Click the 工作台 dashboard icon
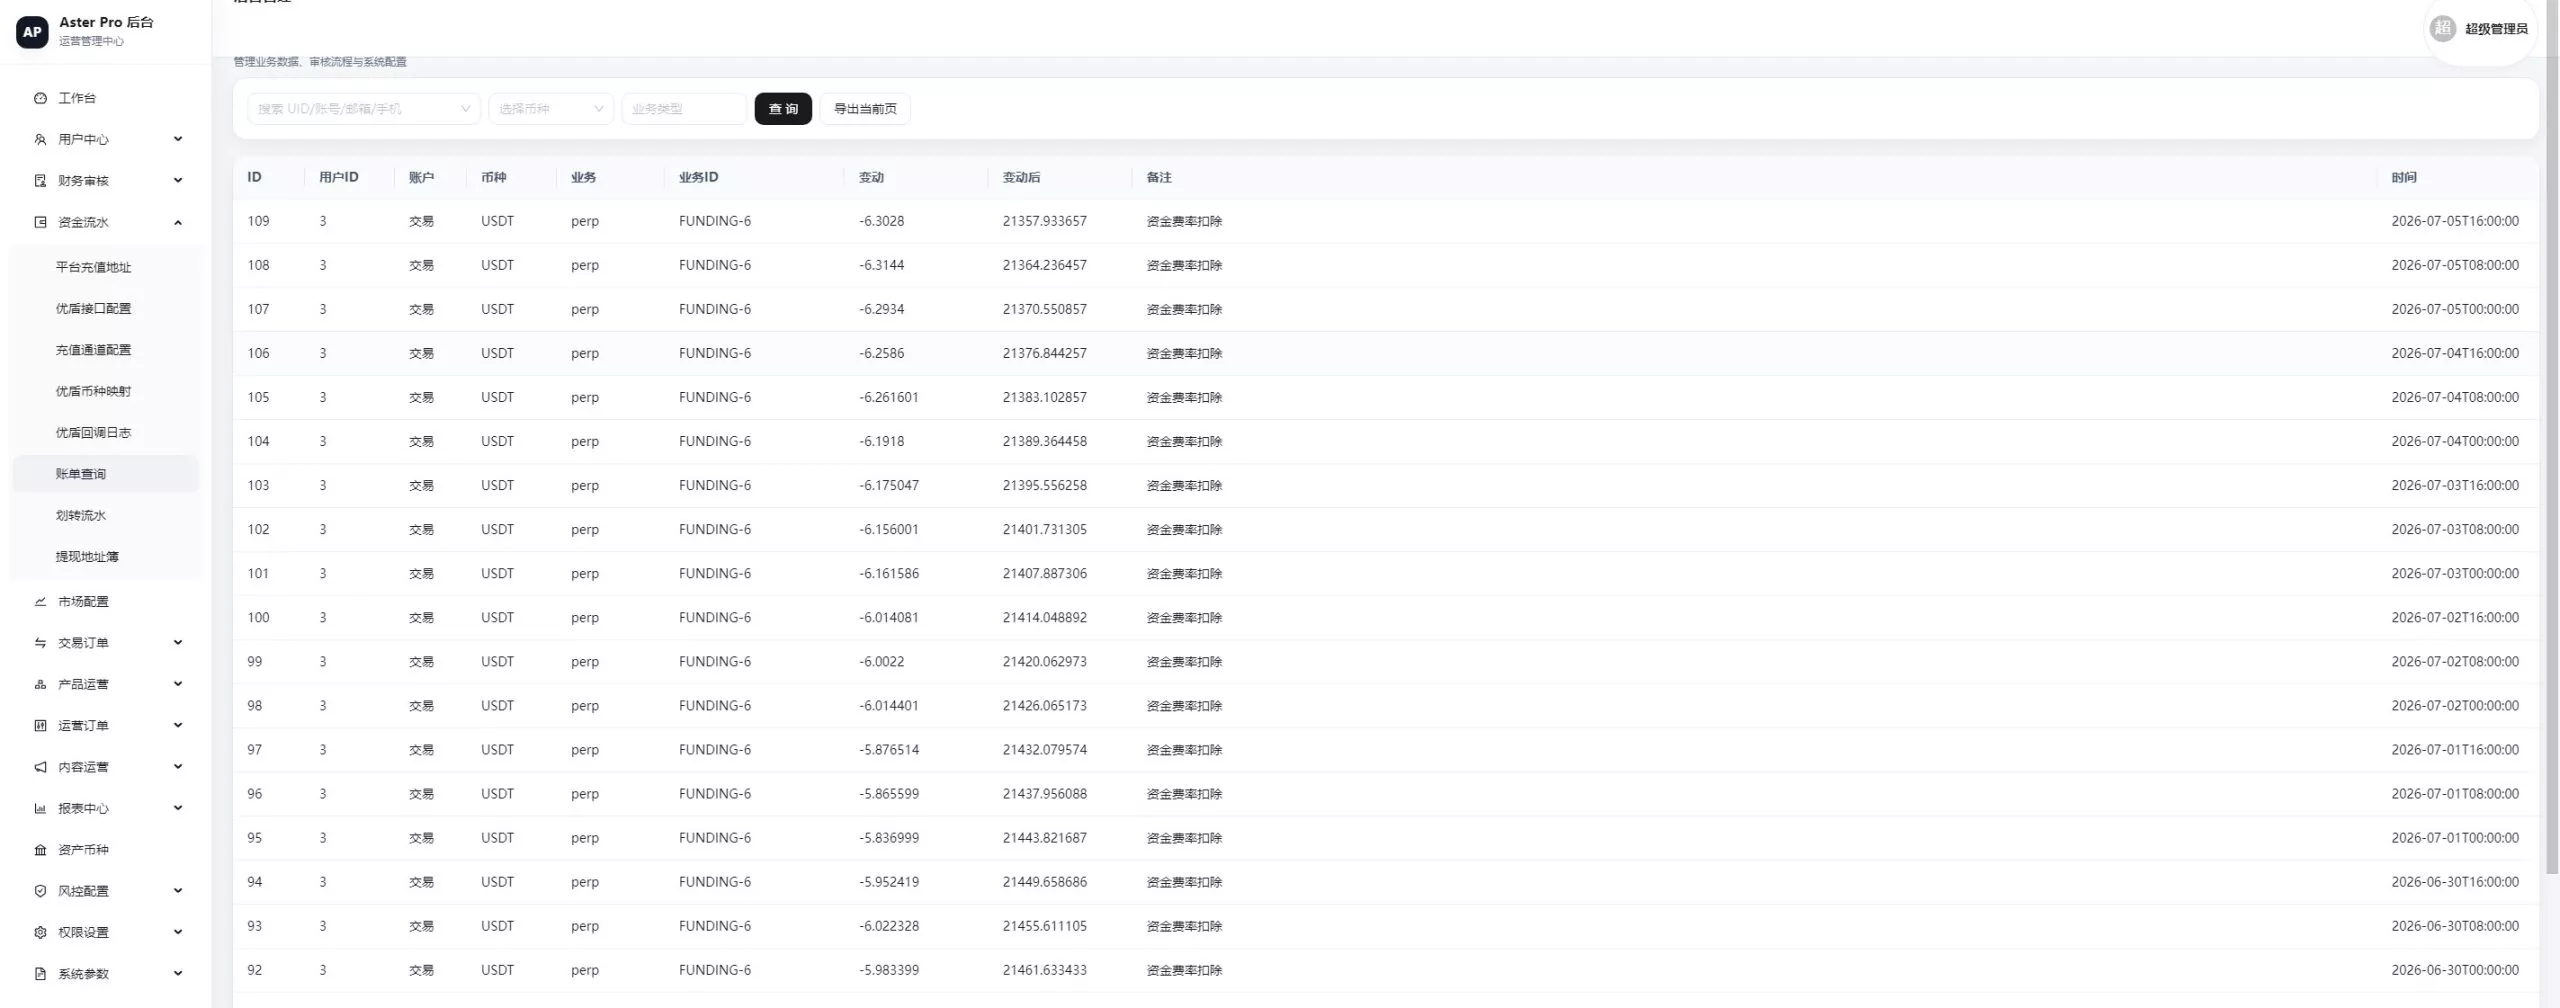This screenshot has height=1008, width=2560. (x=40, y=98)
